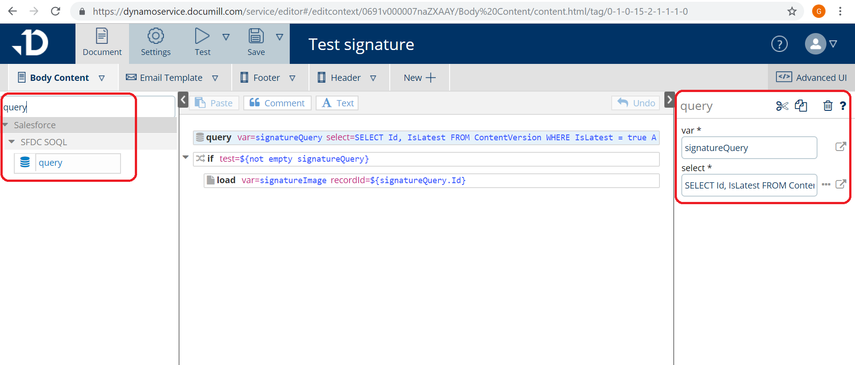Click the scissors cut icon

[x=782, y=106]
